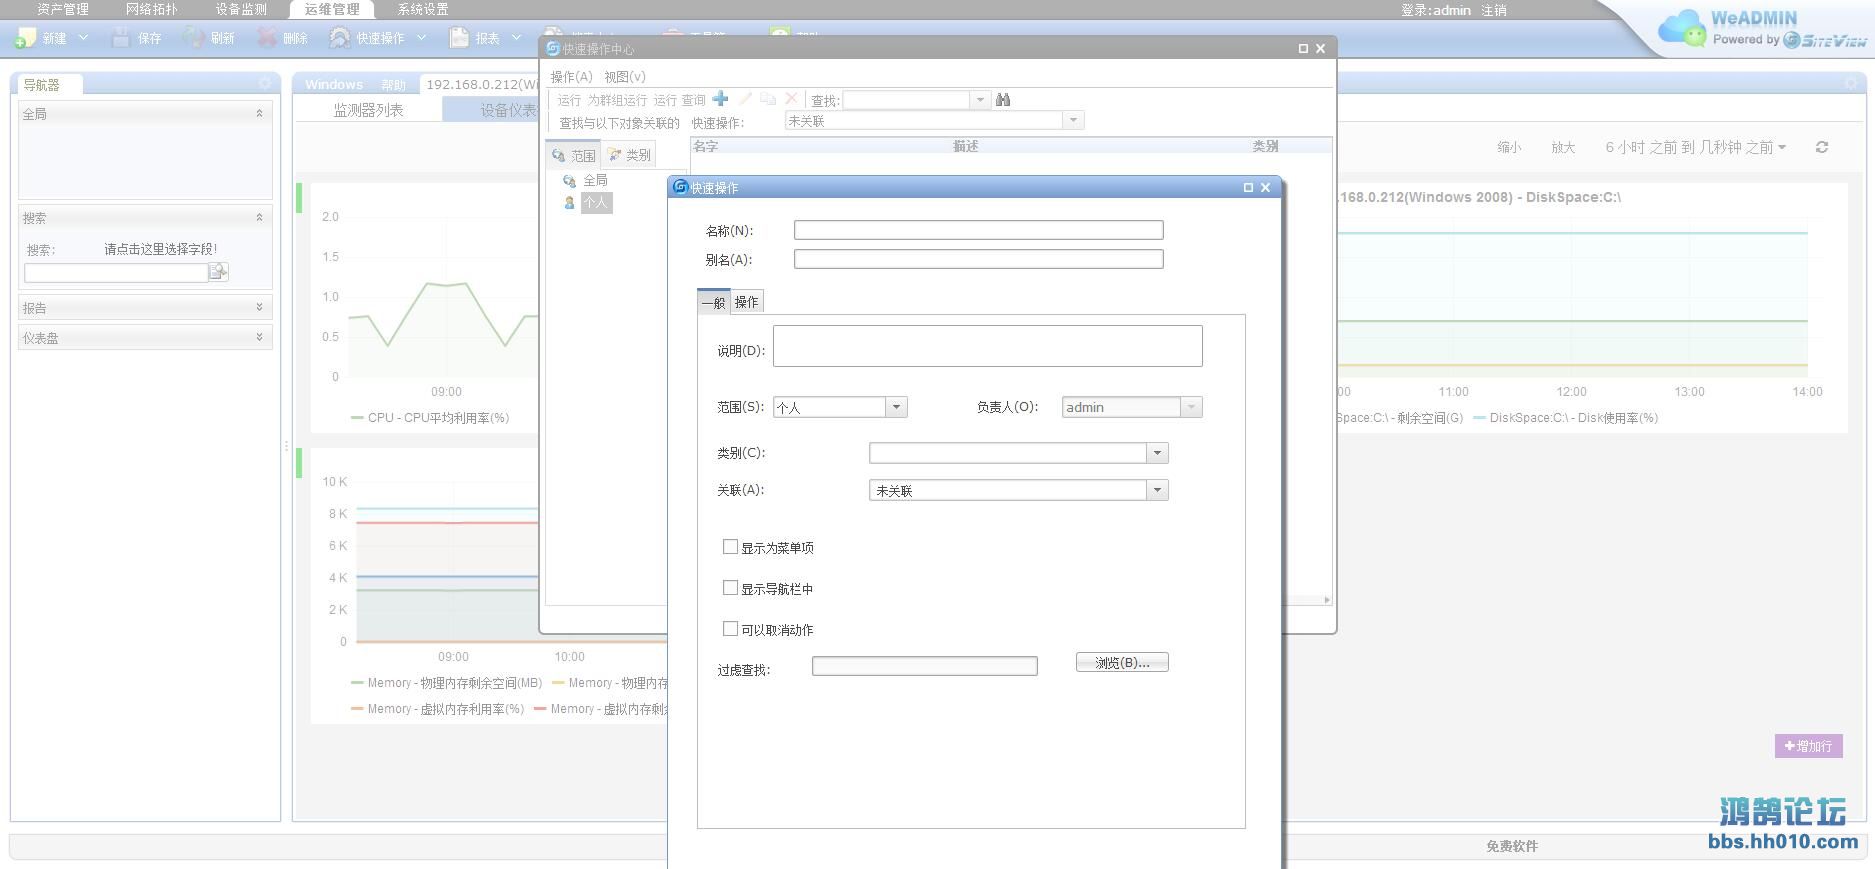The image size is (1875, 869).
Task: Switch to the 操作 tab in 快速操作 dialog
Action: click(x=746, y=302)
